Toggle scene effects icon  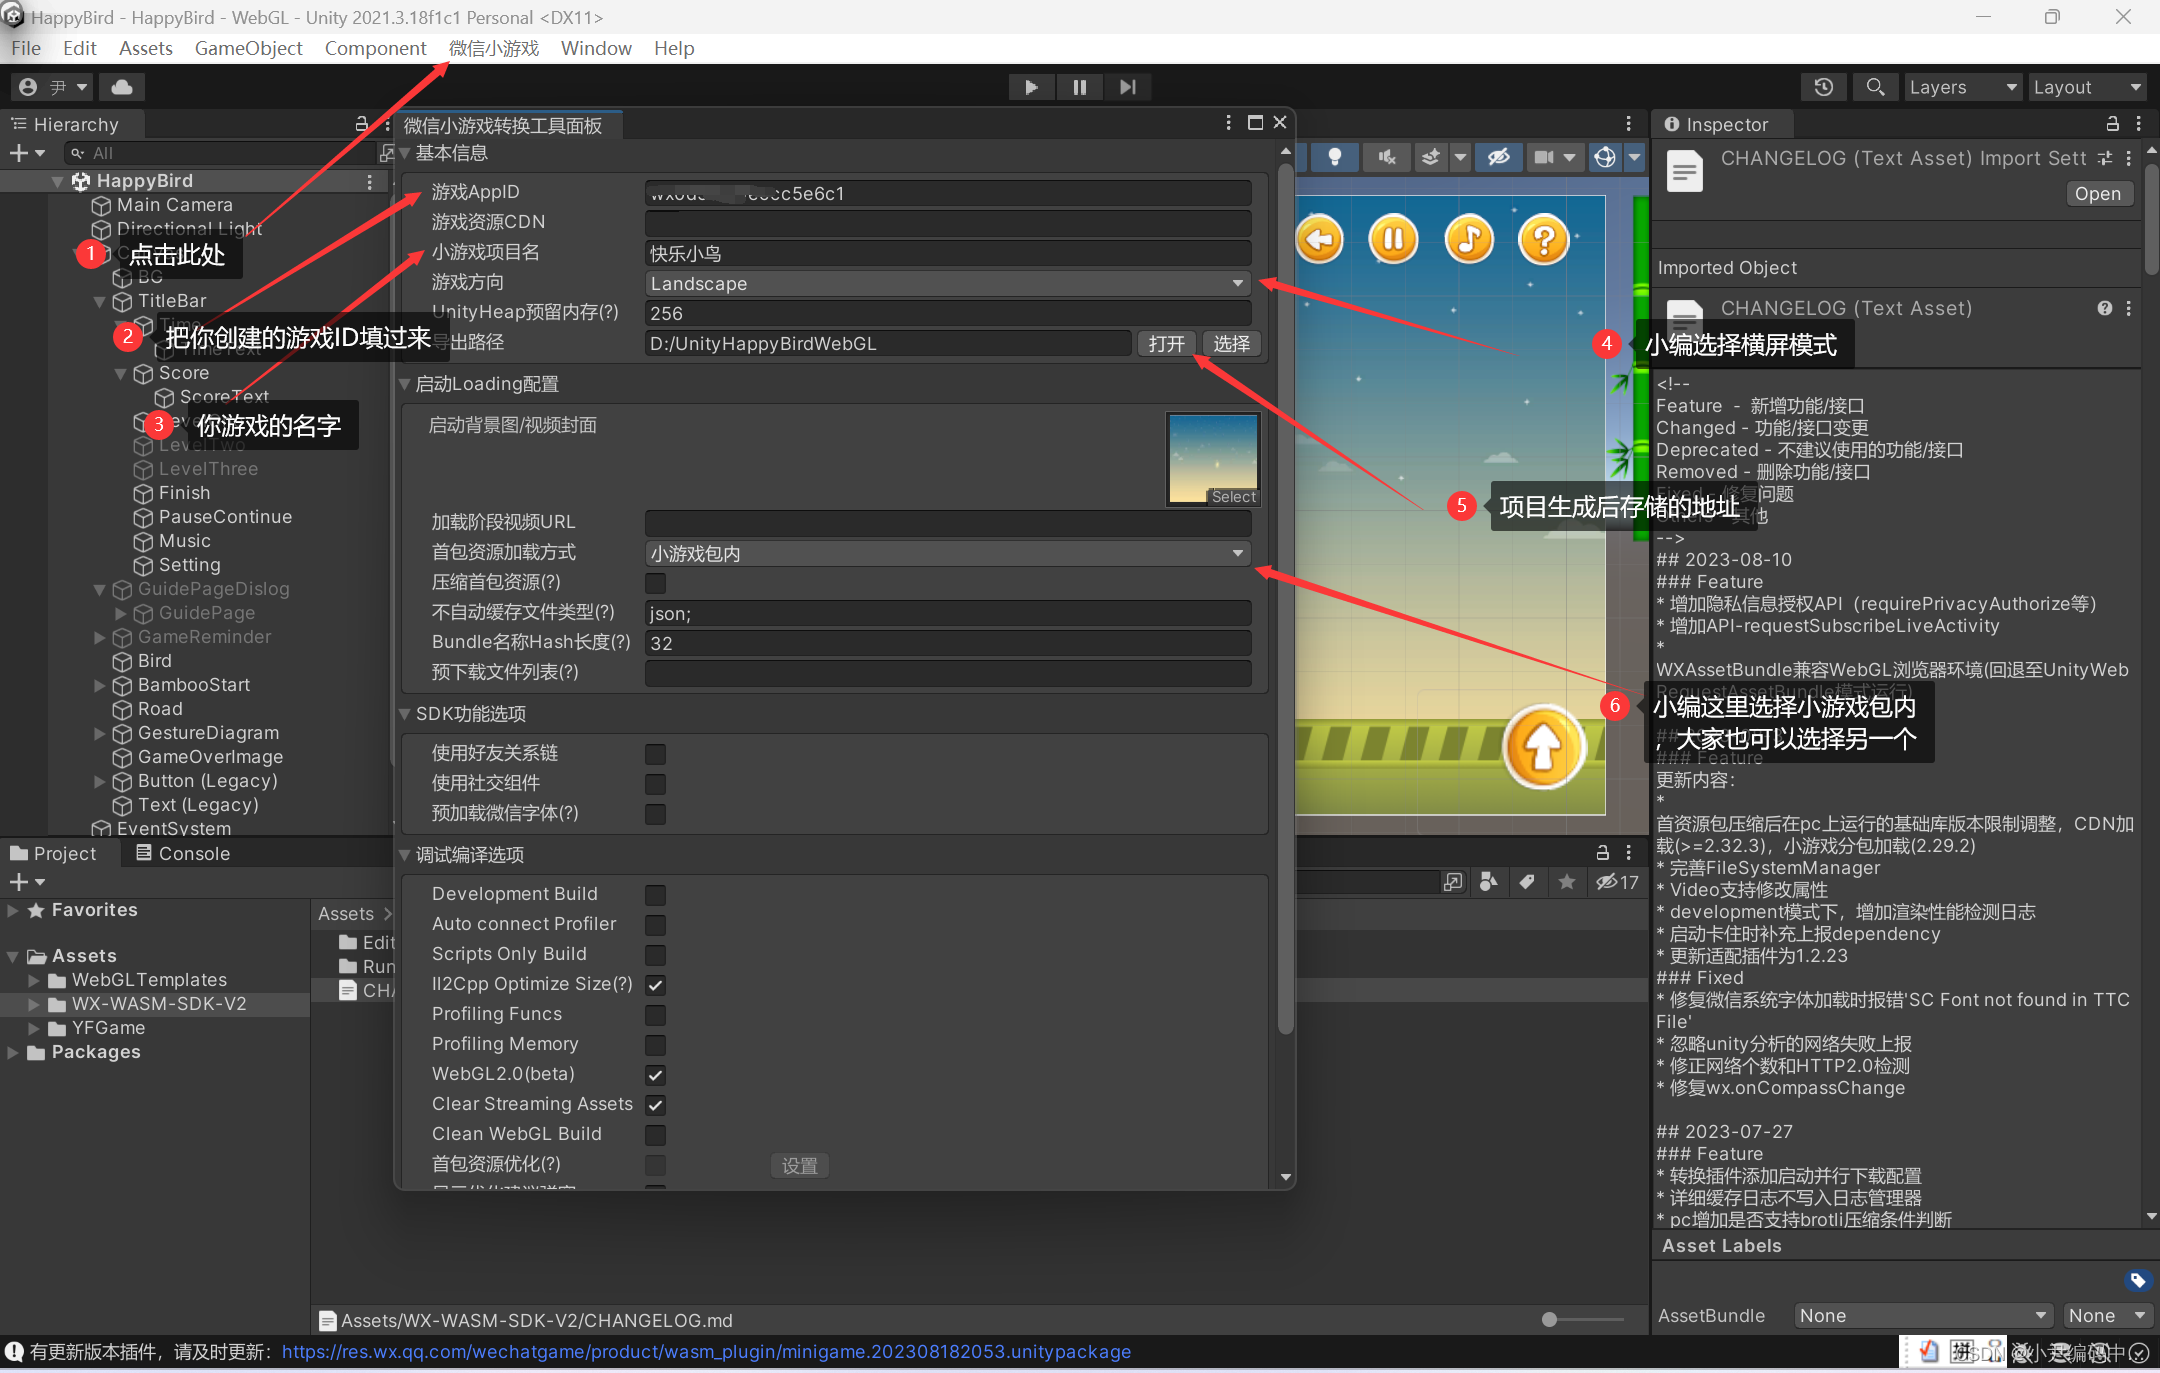tap(1432, 157)
